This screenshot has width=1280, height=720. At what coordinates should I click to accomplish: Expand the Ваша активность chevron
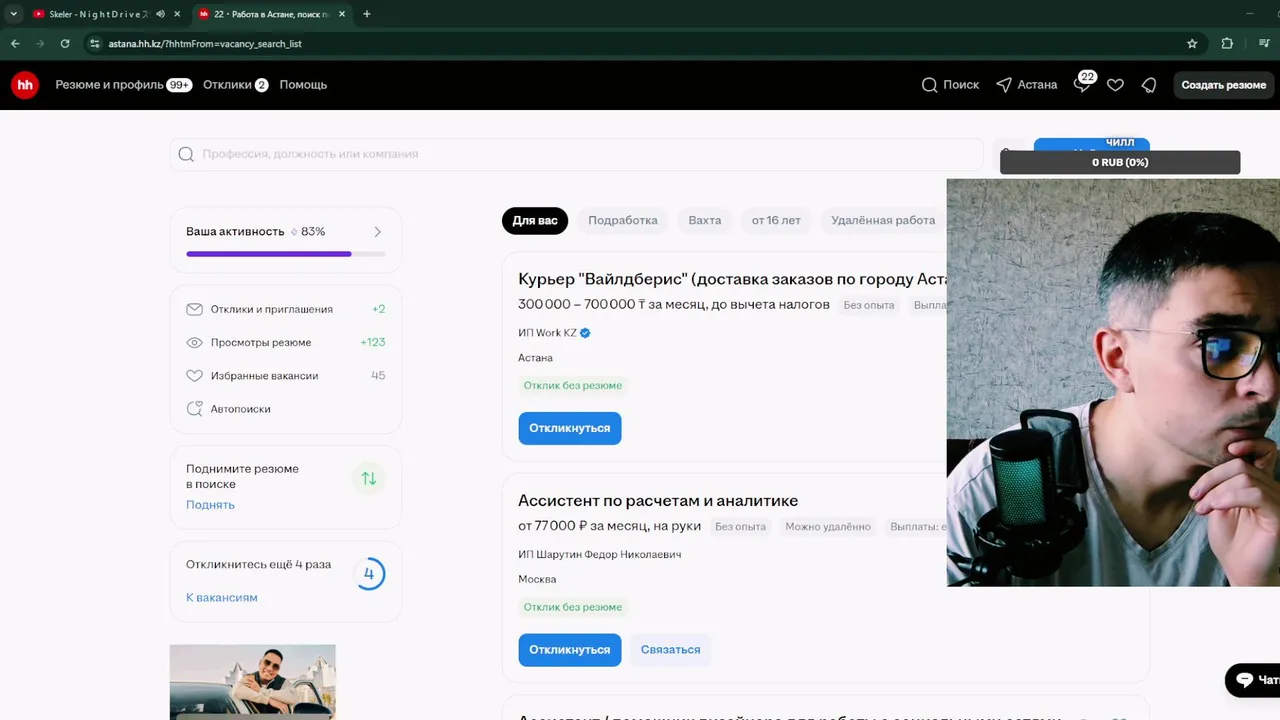coord(377,232)
